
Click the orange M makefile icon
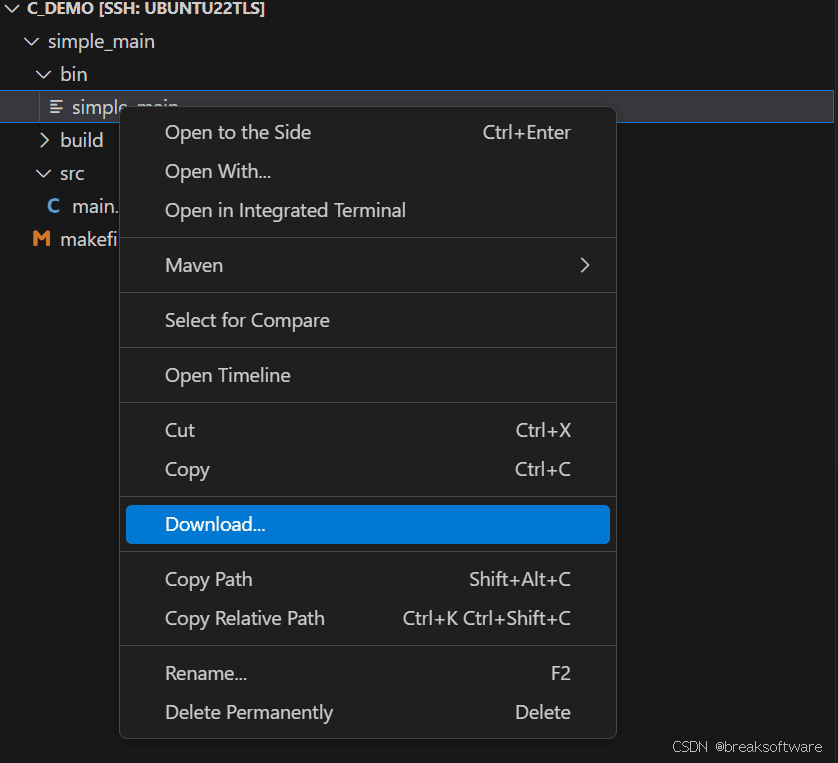[x=42, y=239]
